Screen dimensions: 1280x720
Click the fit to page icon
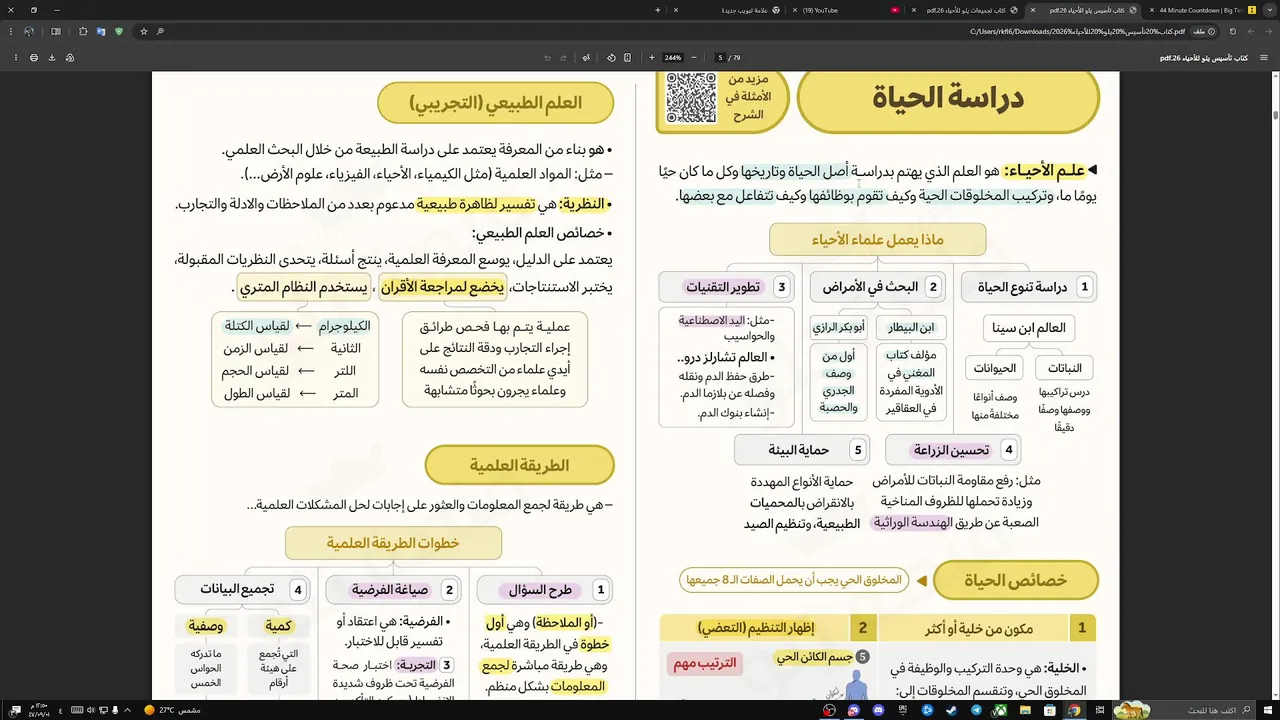coord(627,58)
